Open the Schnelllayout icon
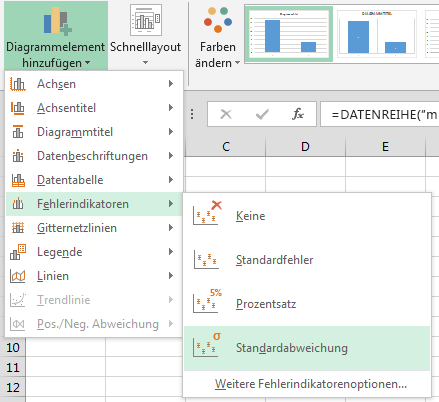Image resolution: width=439 pixels, height=402 pixels. click(146, 20)
